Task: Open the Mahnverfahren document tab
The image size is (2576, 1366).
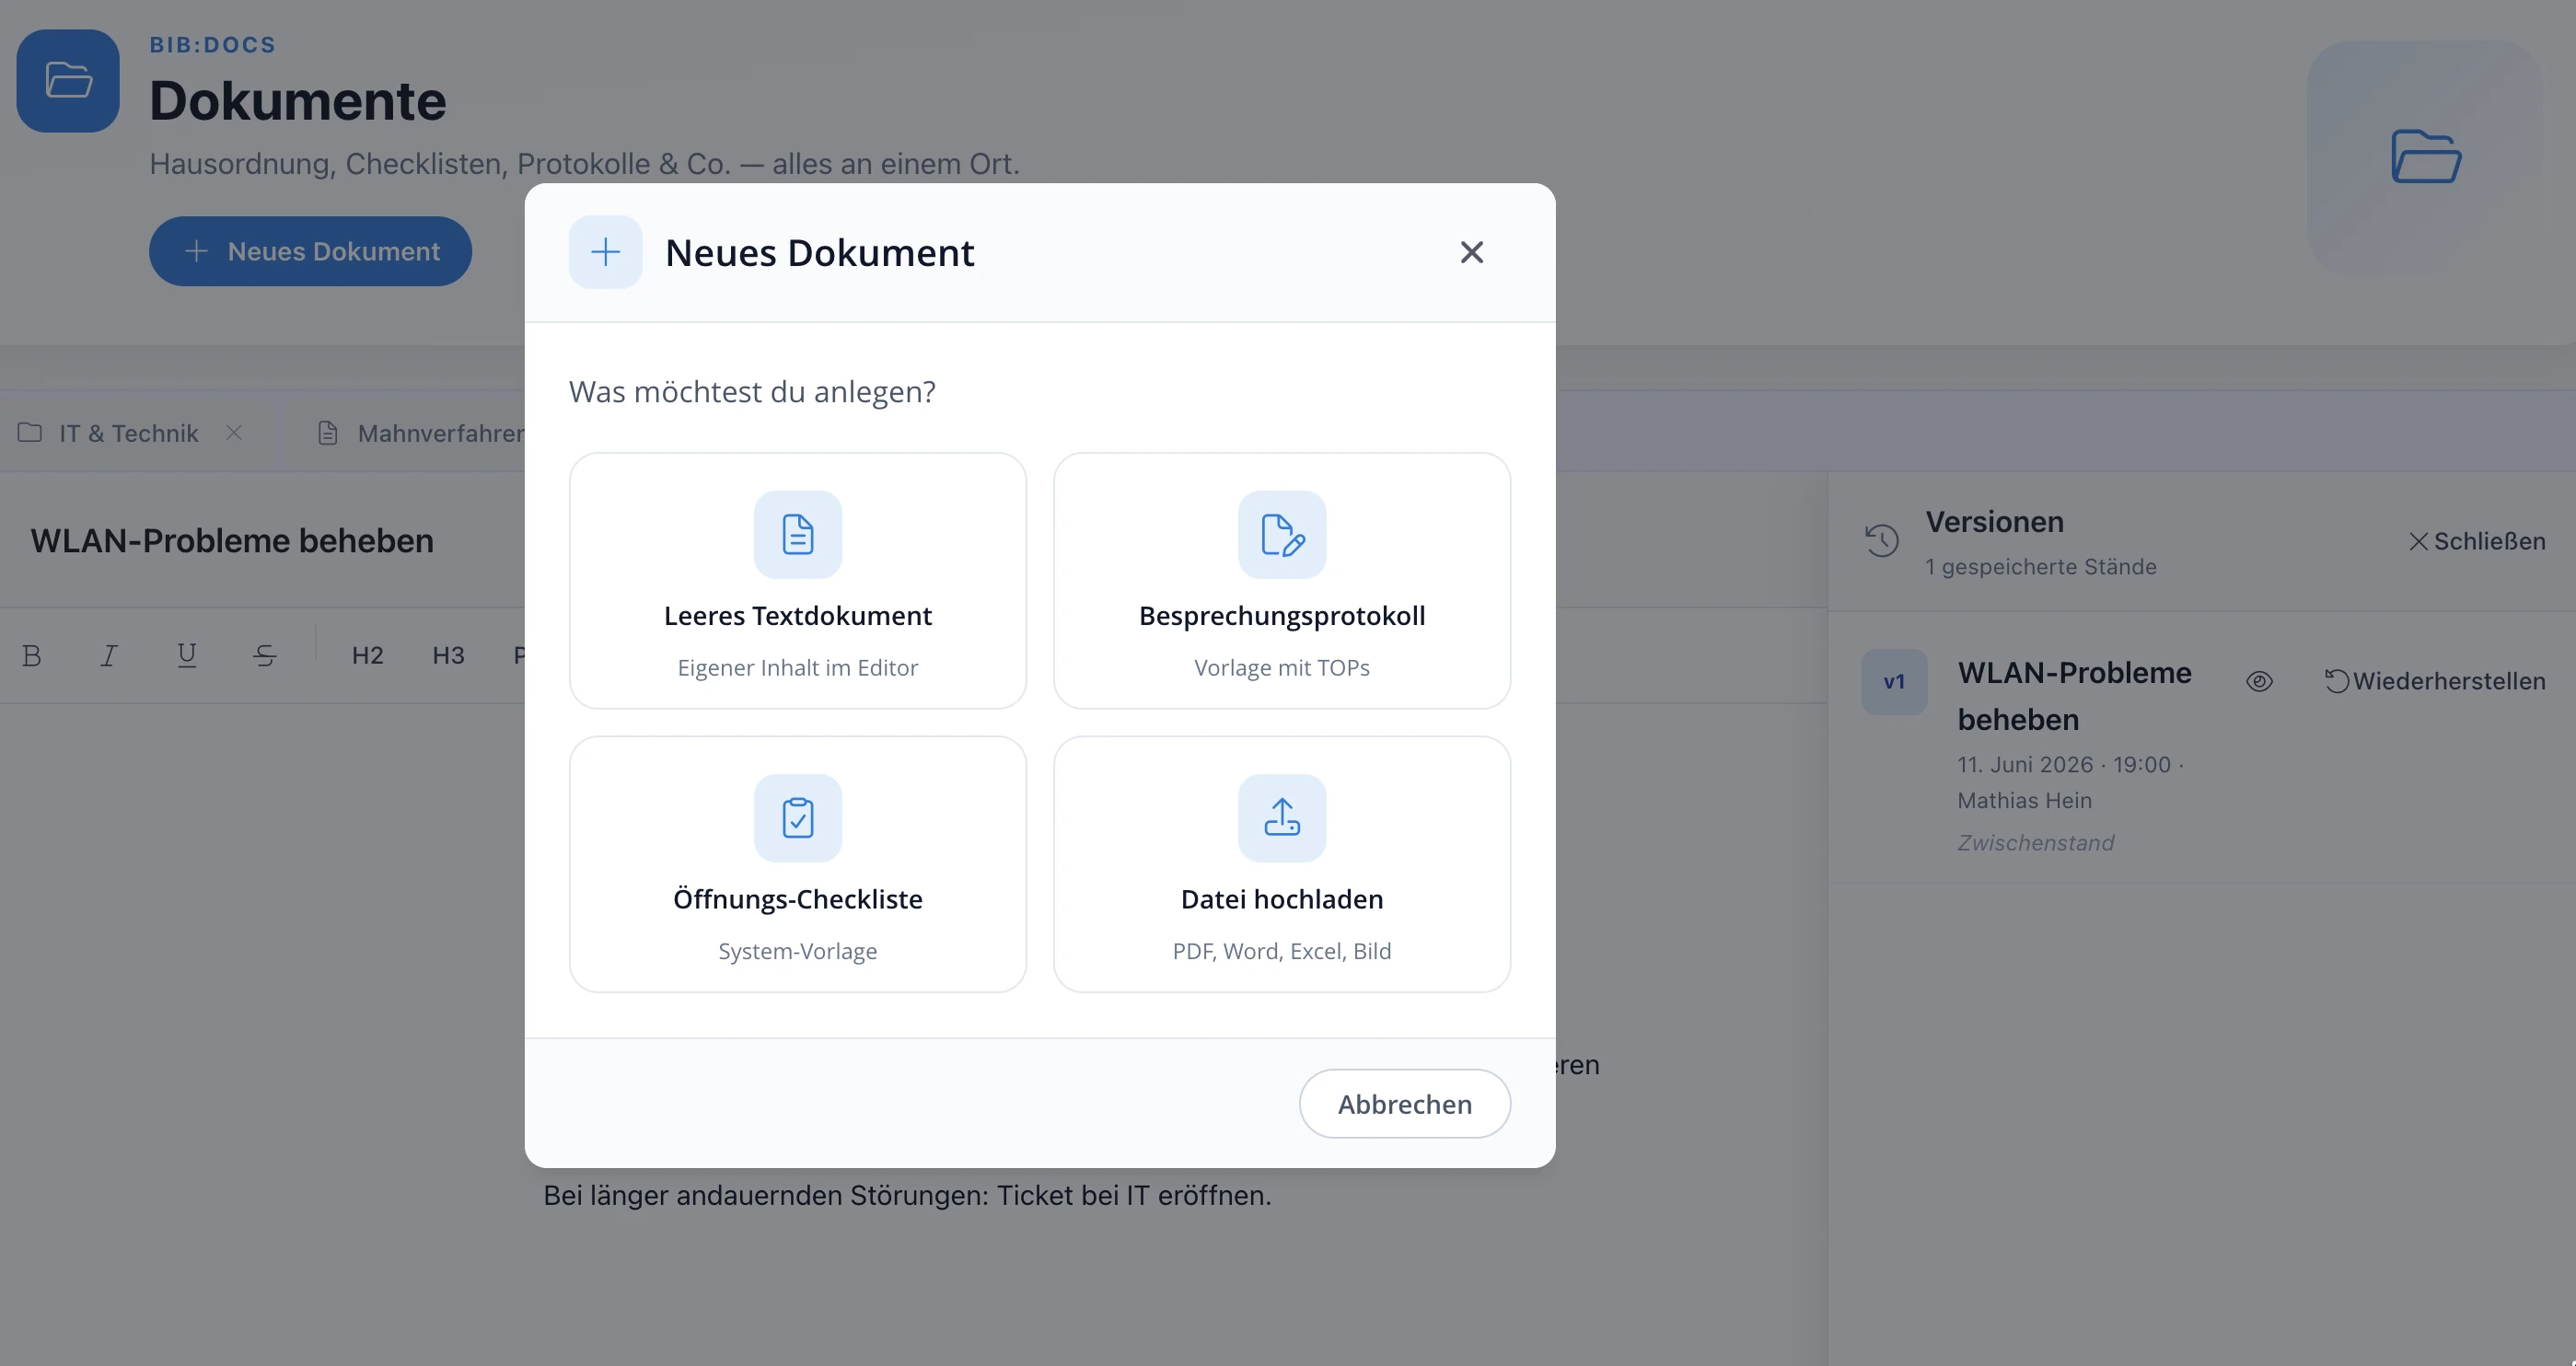Action: coord(420,433)
